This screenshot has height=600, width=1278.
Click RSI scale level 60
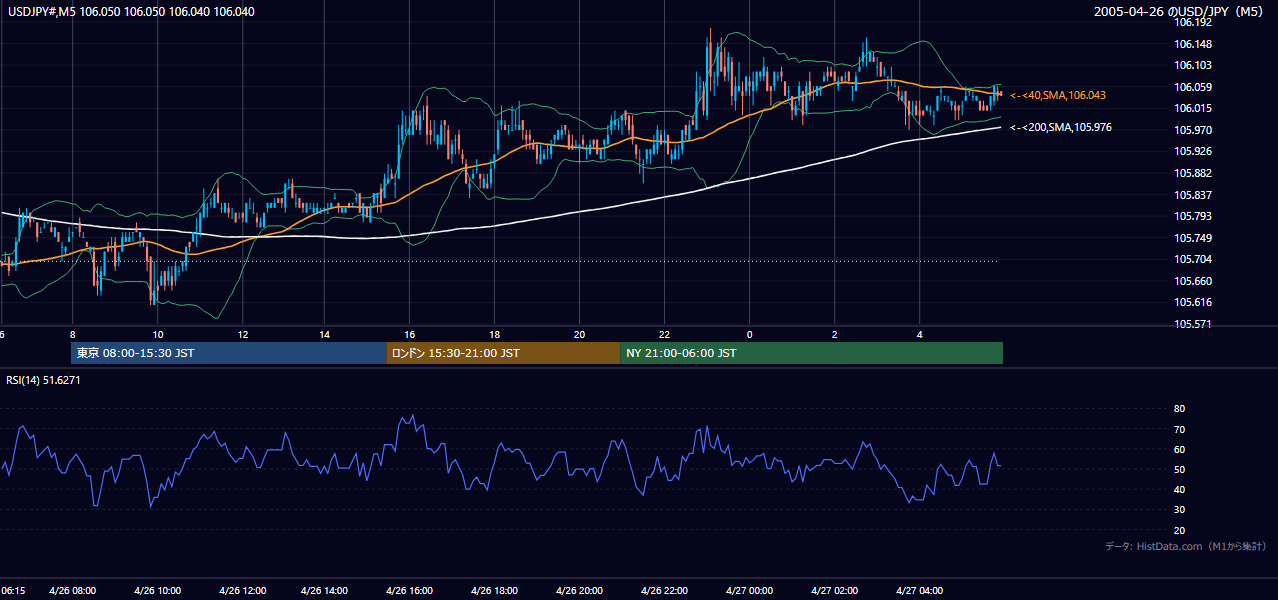point(1179,450)
